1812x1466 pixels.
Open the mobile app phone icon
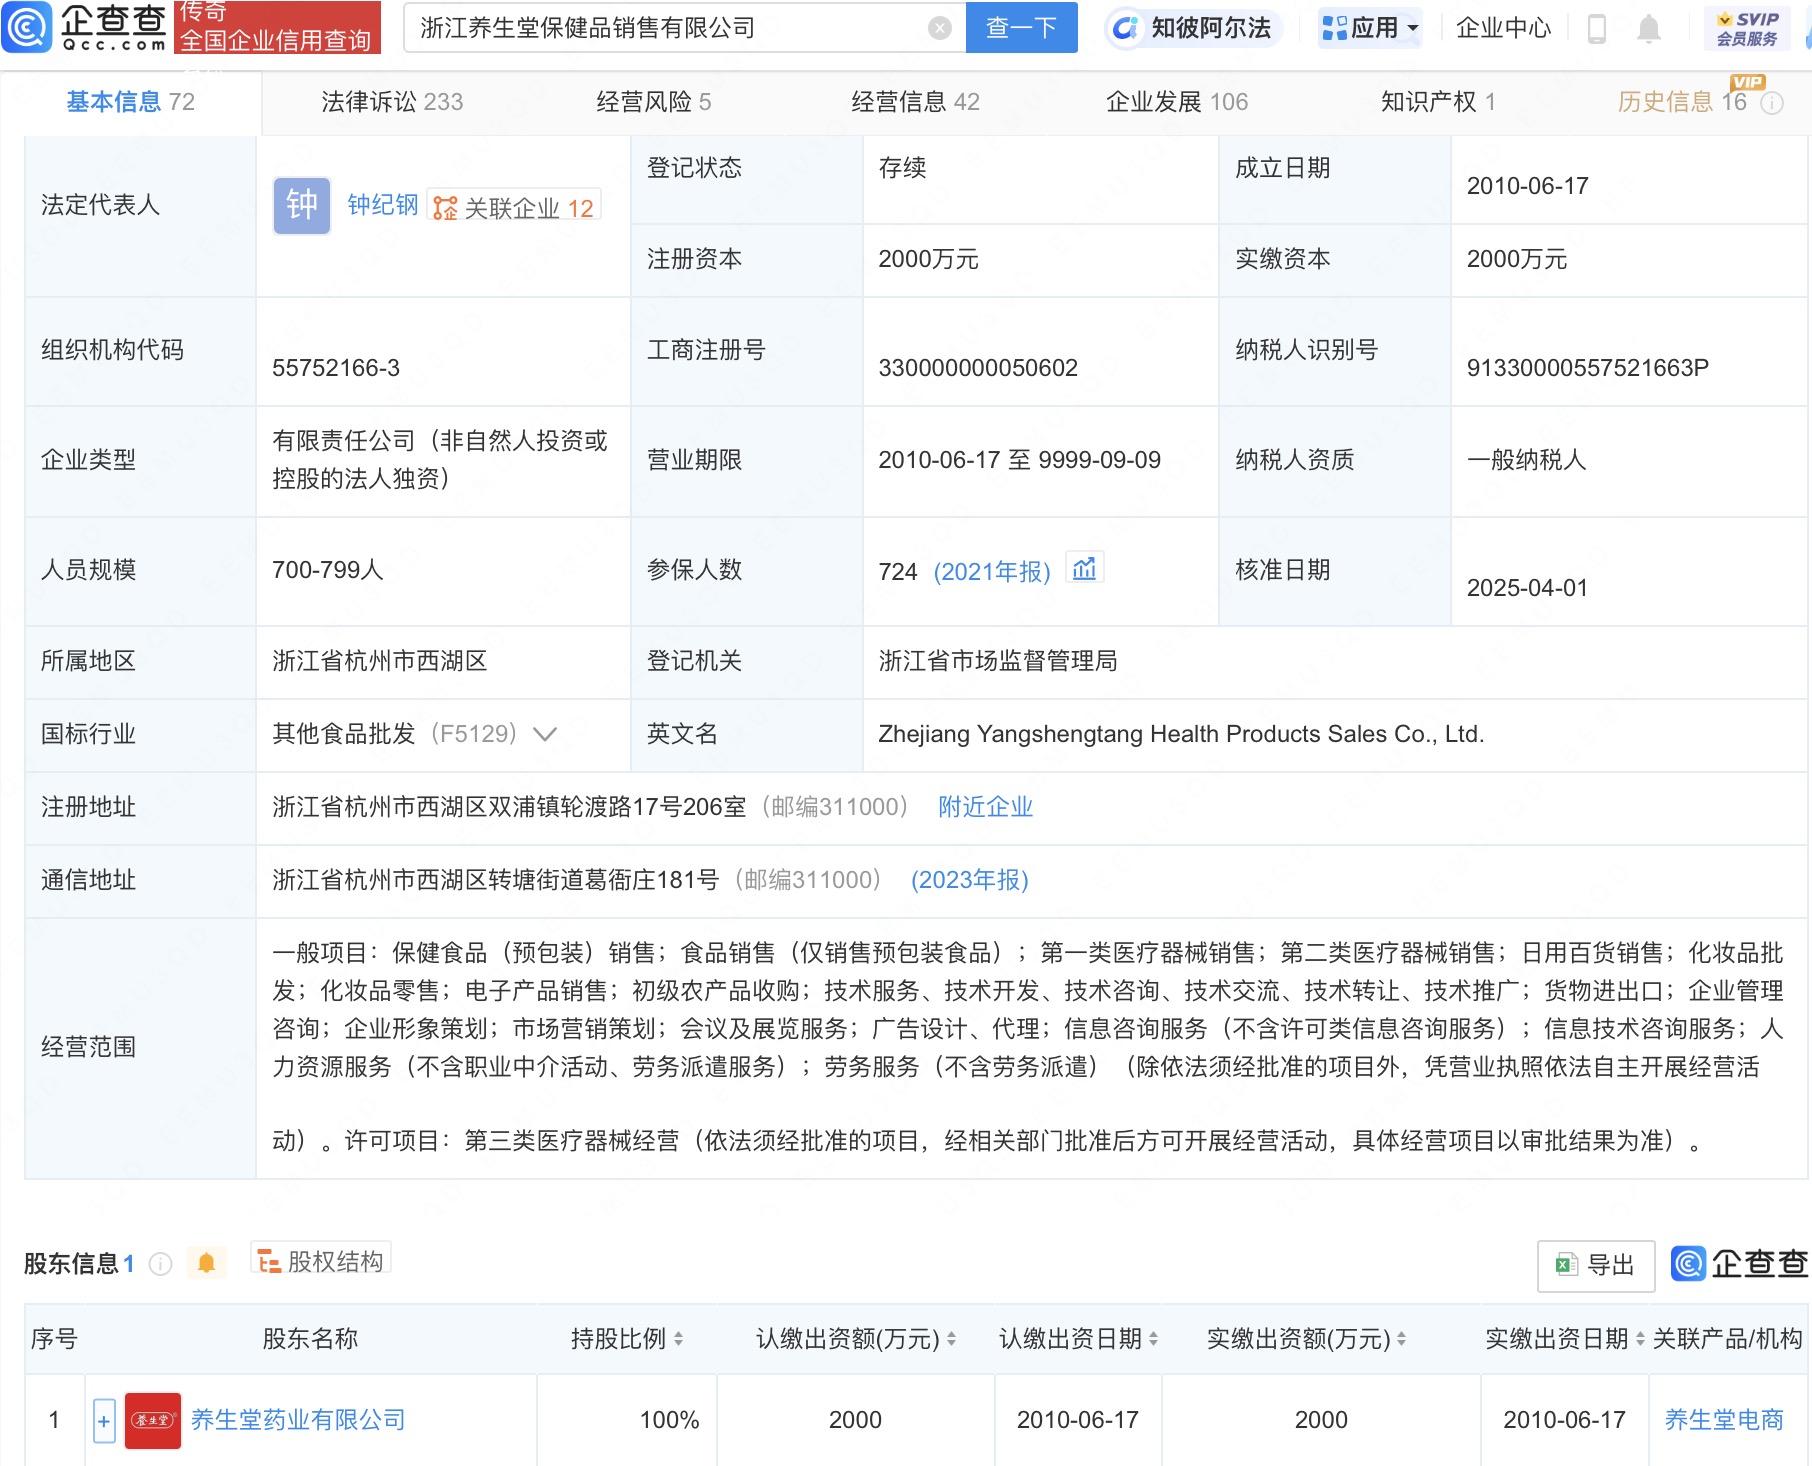[x=1597, y=29]
